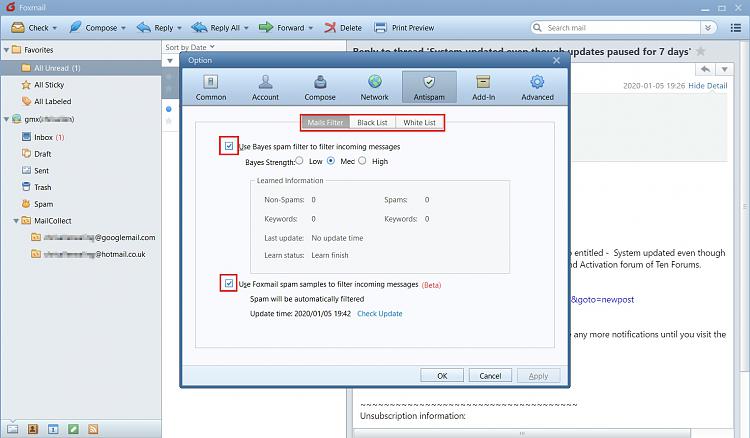This screenshot has height=438, width=750.
Task: Open the Common options tab icon
Action: point(210,82)
